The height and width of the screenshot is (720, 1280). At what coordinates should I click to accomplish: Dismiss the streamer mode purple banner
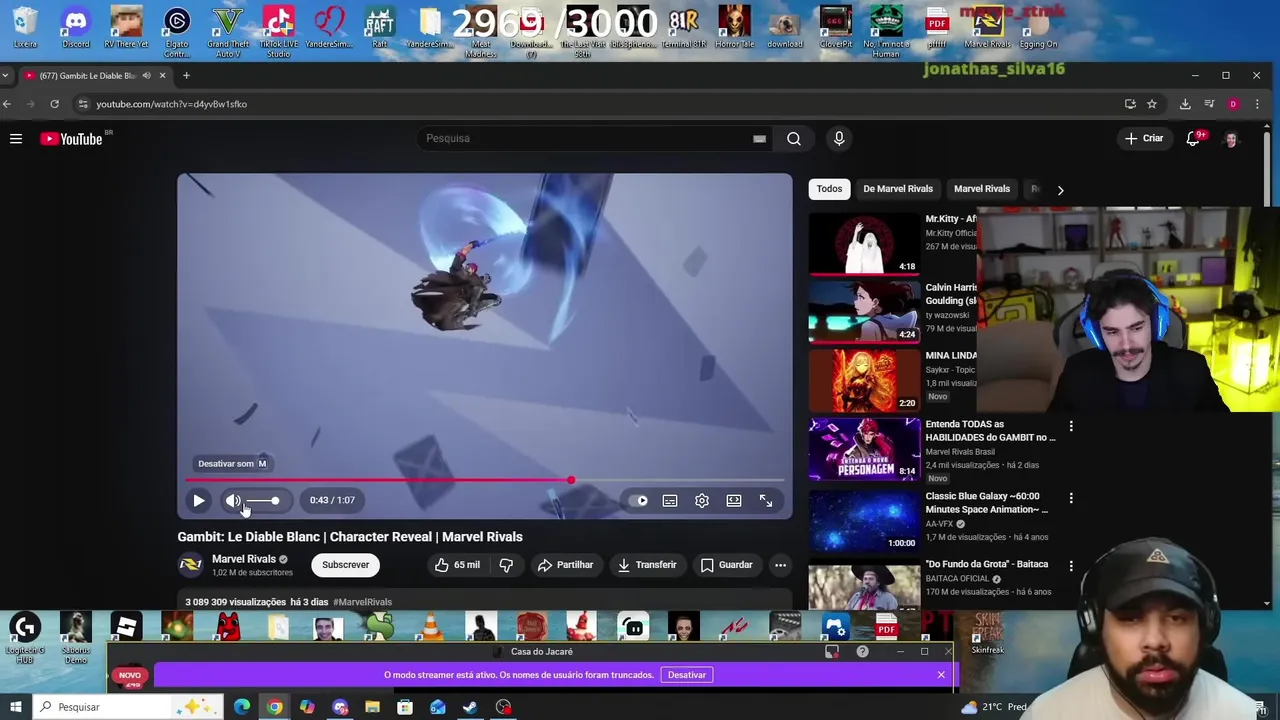(941, 675)
